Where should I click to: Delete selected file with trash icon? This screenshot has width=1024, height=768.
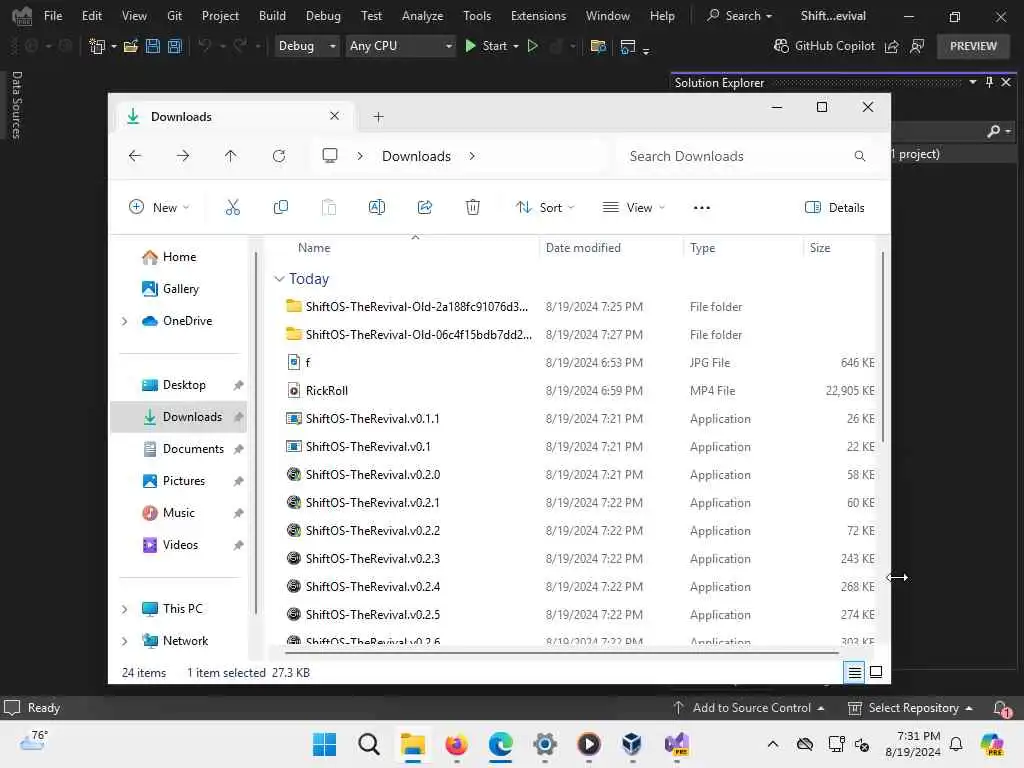pyautogui.click(x=473, y=208)
